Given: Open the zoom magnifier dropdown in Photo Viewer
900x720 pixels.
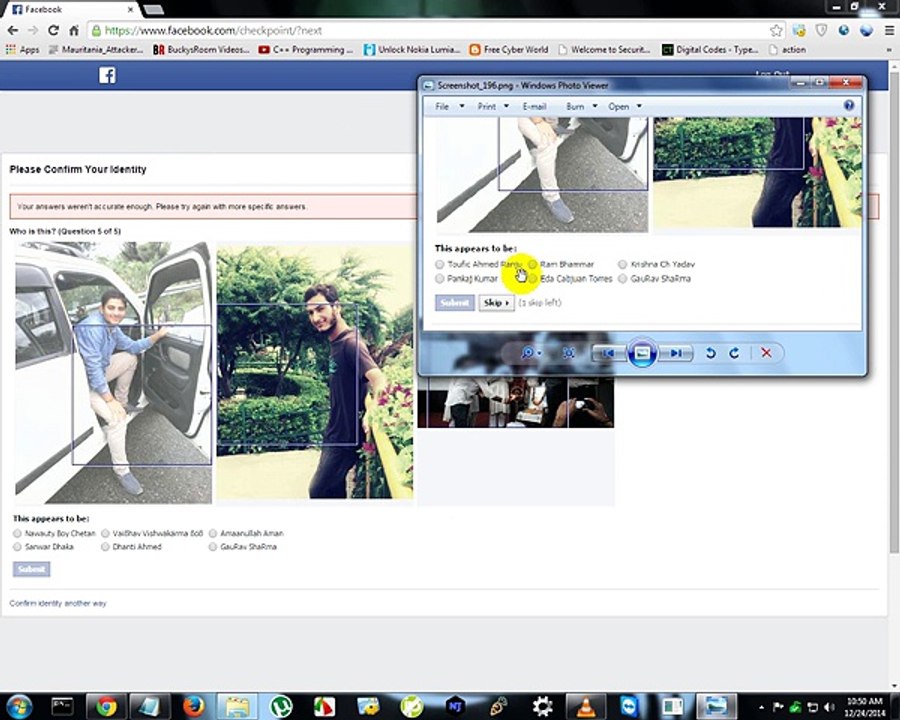Looking at the screenshot, I should pos(530,353).
